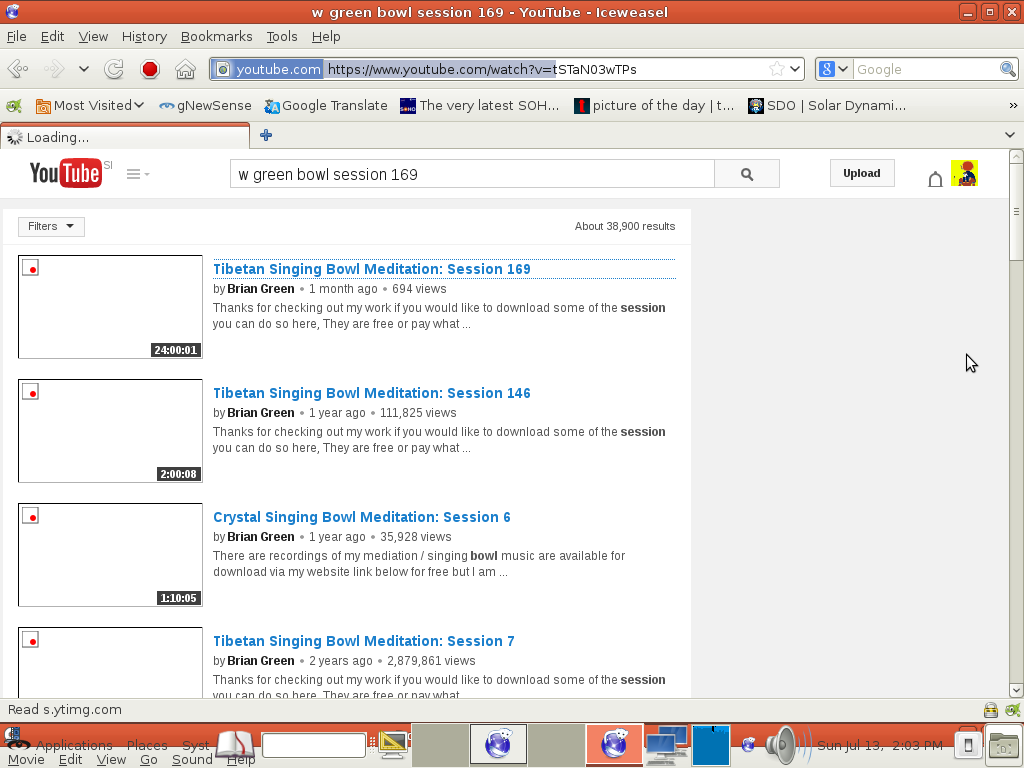The image size is (1024, 768).
Task: Open new tab with plus icon
Action: pos(266,136)
